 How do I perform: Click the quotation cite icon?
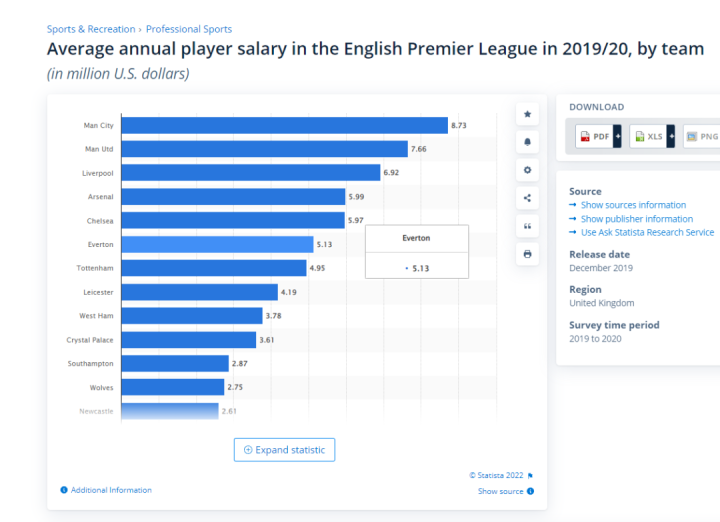(x=527, y=226)
